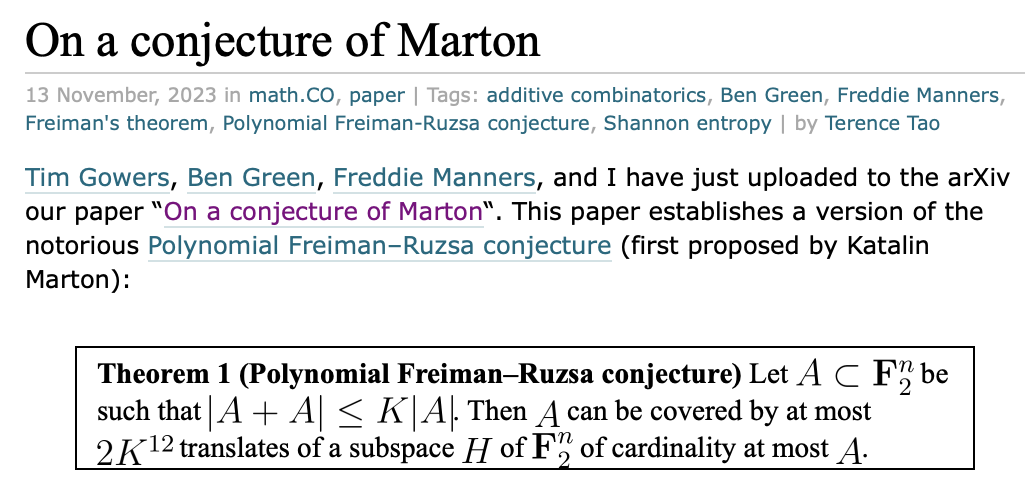
Task: Open the Freddie Manners tag in header
Action: pos(919,96)
